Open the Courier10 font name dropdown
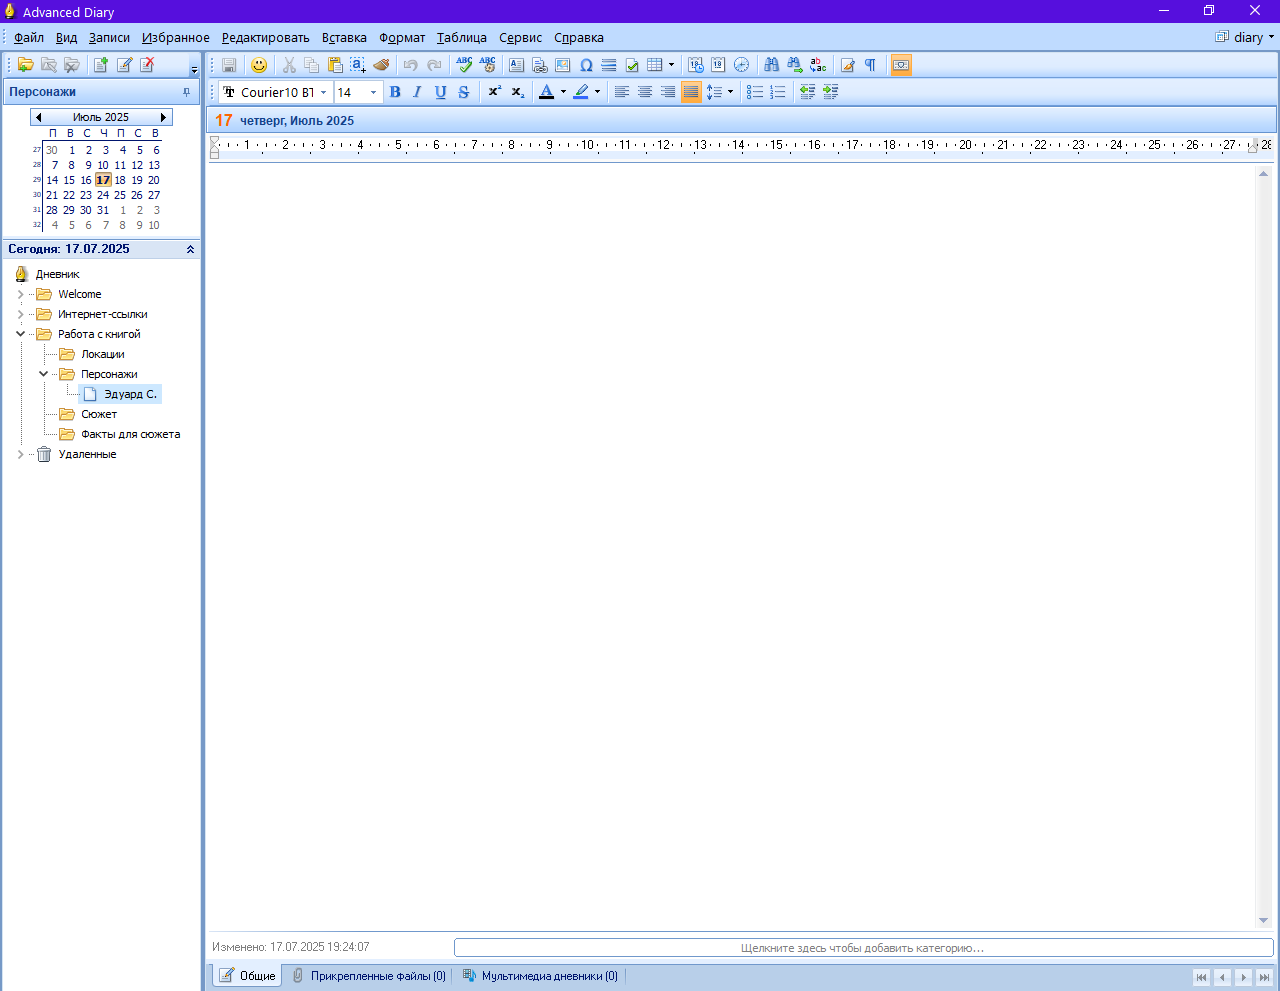This screenshot has height=991, width=1280. pos(323,92)
